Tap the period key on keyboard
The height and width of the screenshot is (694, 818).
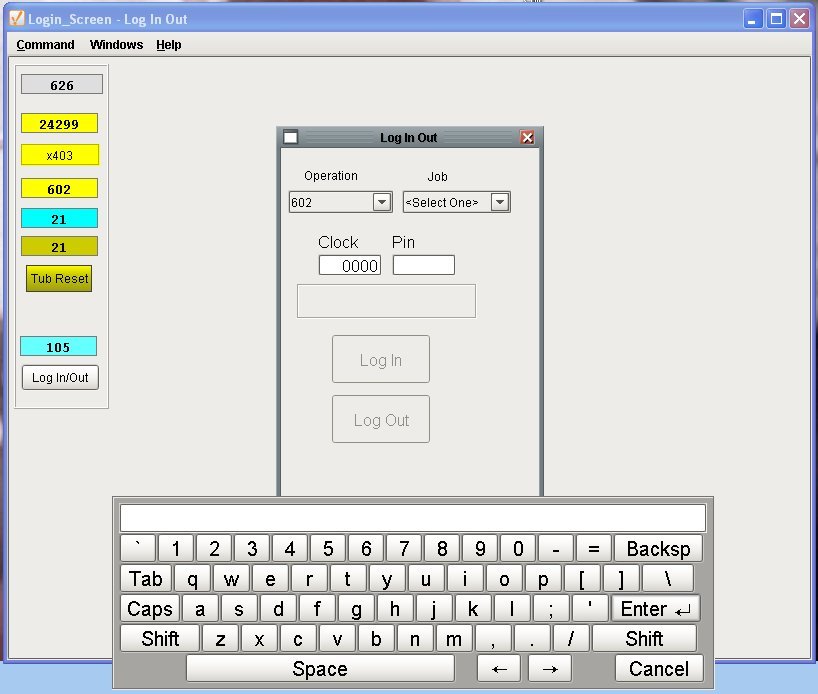click(x=532, y=639)
